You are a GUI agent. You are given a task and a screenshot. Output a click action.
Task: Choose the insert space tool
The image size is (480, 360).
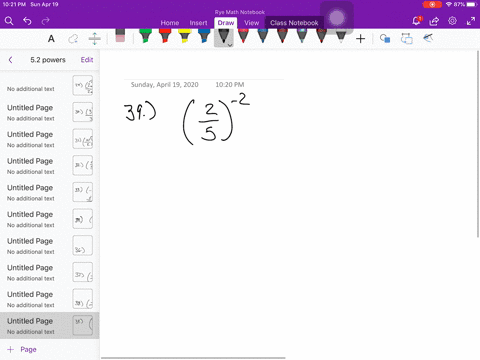(95, 39)
